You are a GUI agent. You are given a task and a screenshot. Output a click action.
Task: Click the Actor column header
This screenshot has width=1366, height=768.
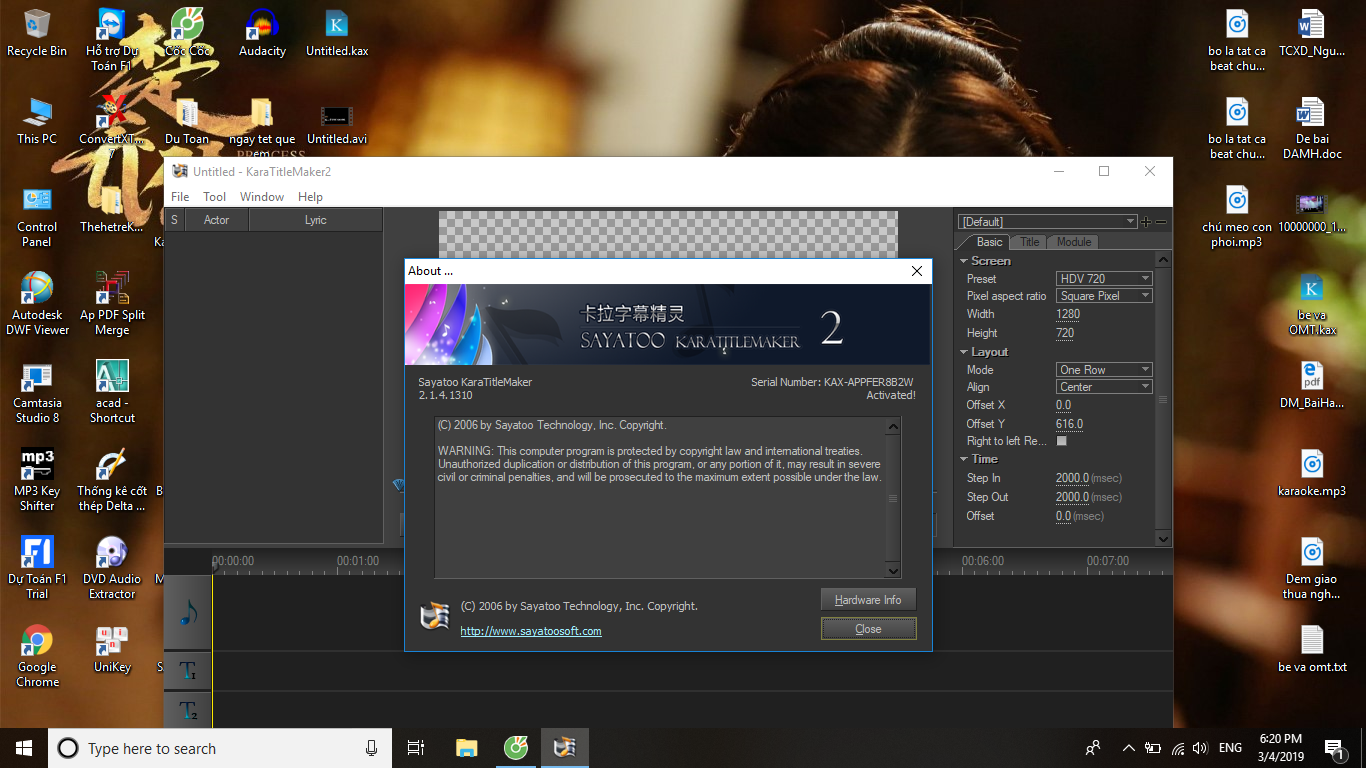[216, 220]
